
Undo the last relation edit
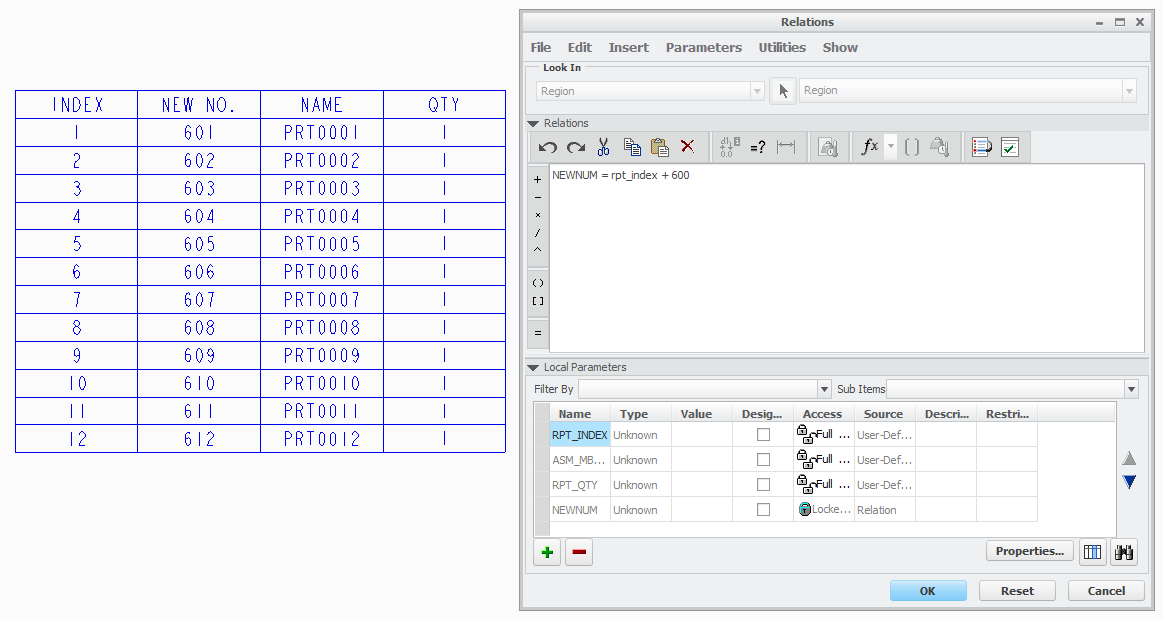pyautogui.click(x=547, y=147)
